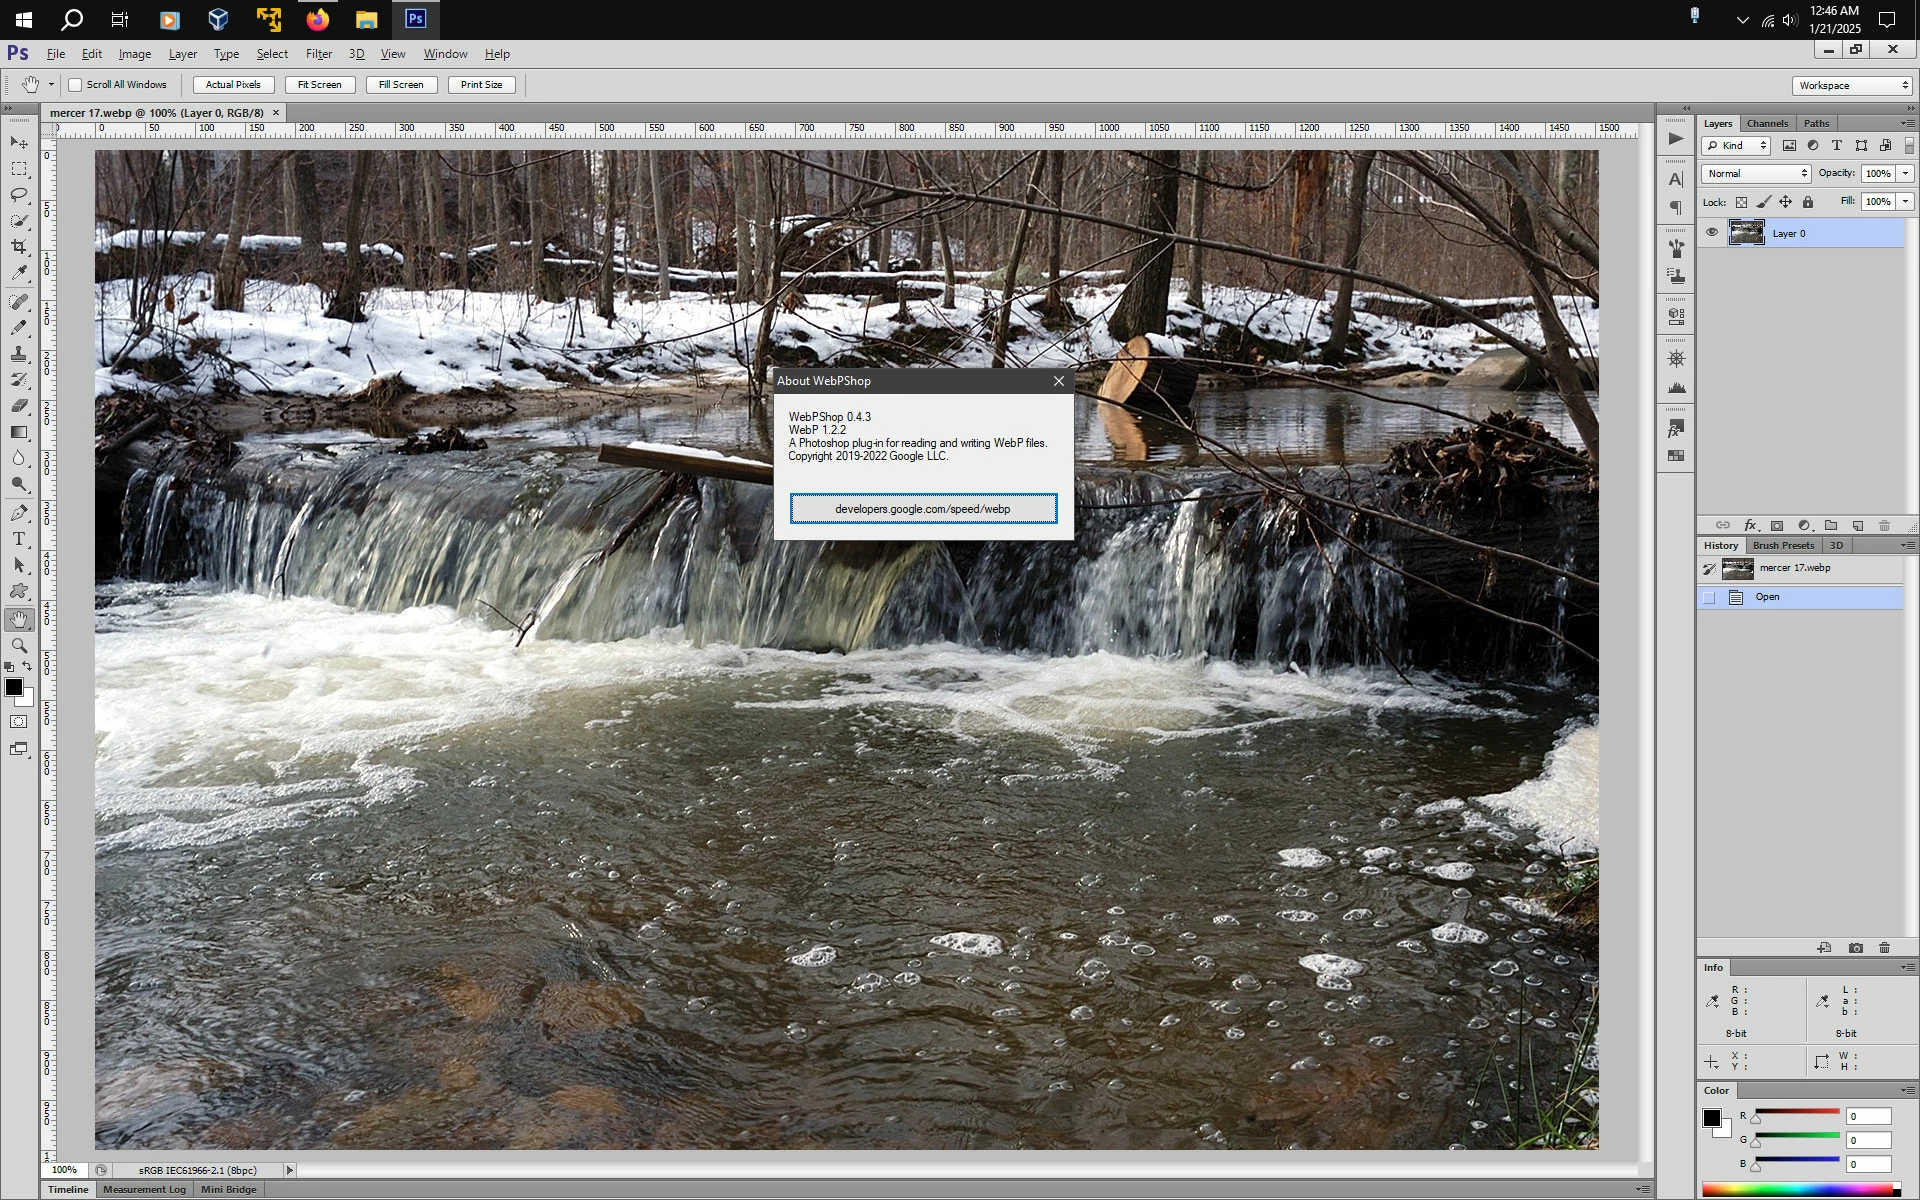Screen dimensions: 1920x1200
Task: Create new snapshot with camera icon
Action: 1856,948
